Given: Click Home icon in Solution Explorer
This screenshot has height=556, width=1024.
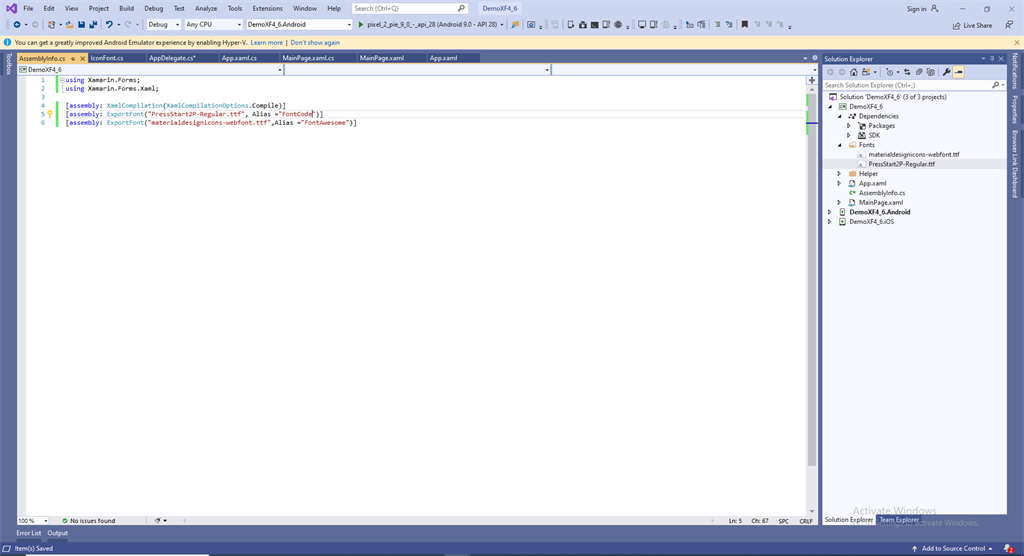Looking at the screenshot, I should tap(854, 72).
